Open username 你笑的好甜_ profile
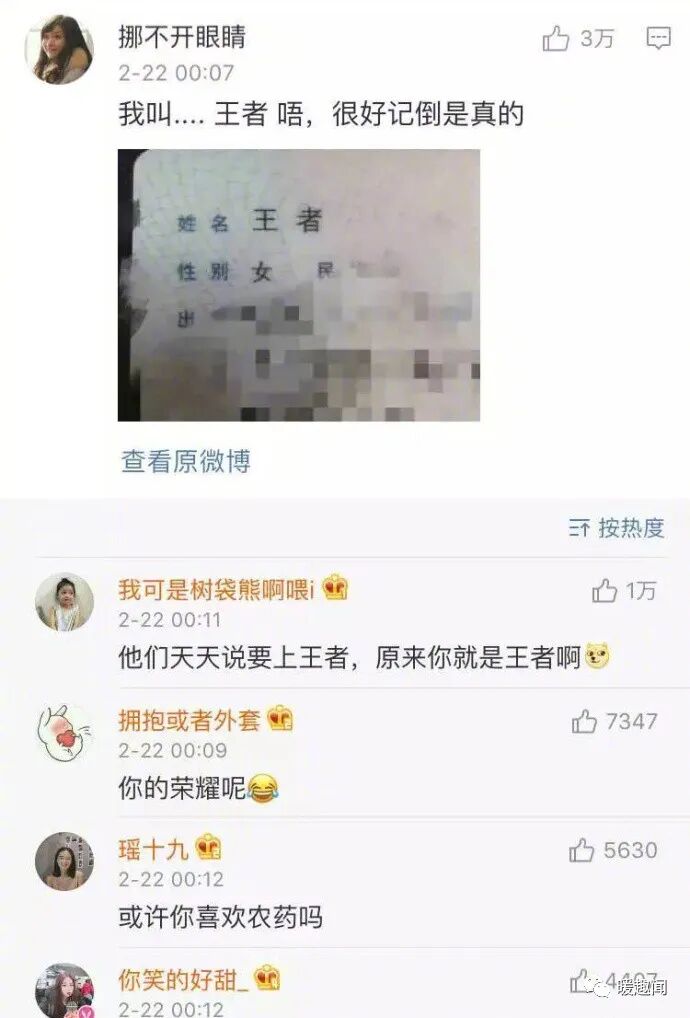This screenshot has height=1018, width=690. (x=184, y=980)
